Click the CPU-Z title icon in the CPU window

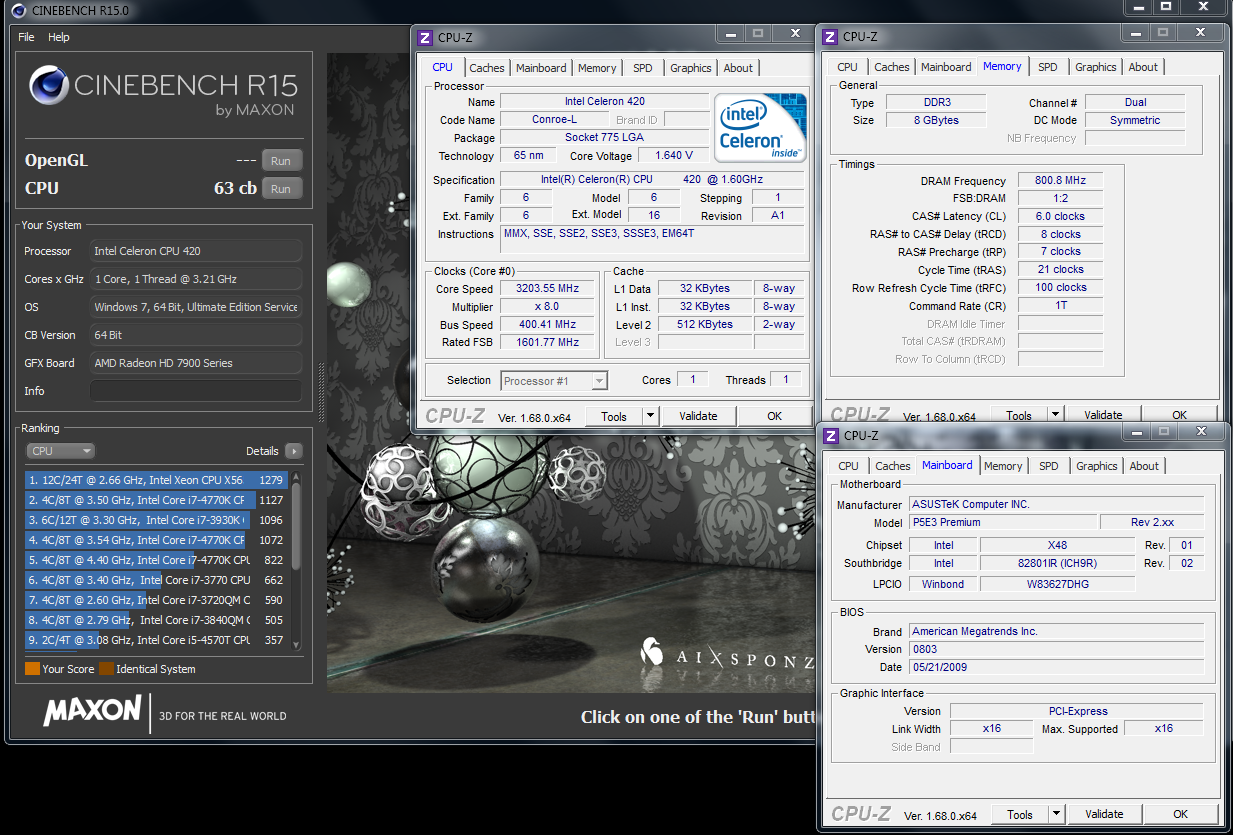click(x=425, y=38)
